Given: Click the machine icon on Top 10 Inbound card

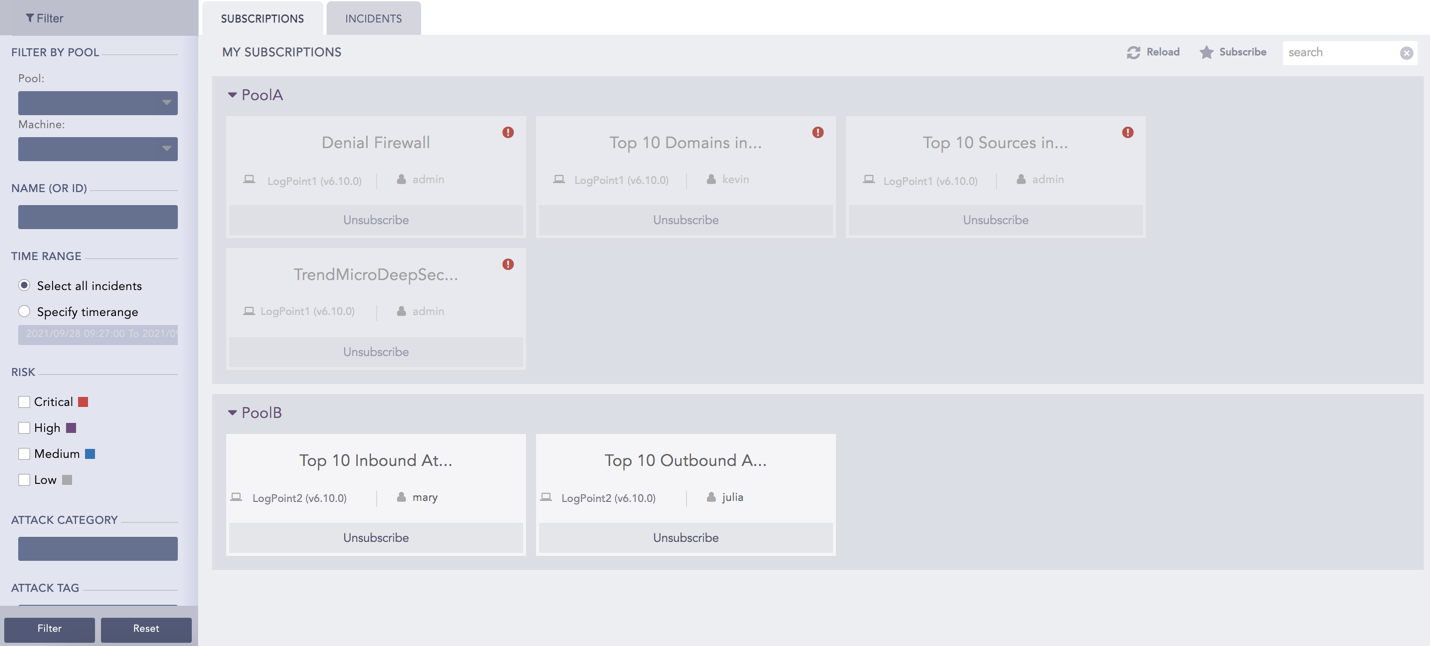Looking at the screenshot, I should pos(237,497).
